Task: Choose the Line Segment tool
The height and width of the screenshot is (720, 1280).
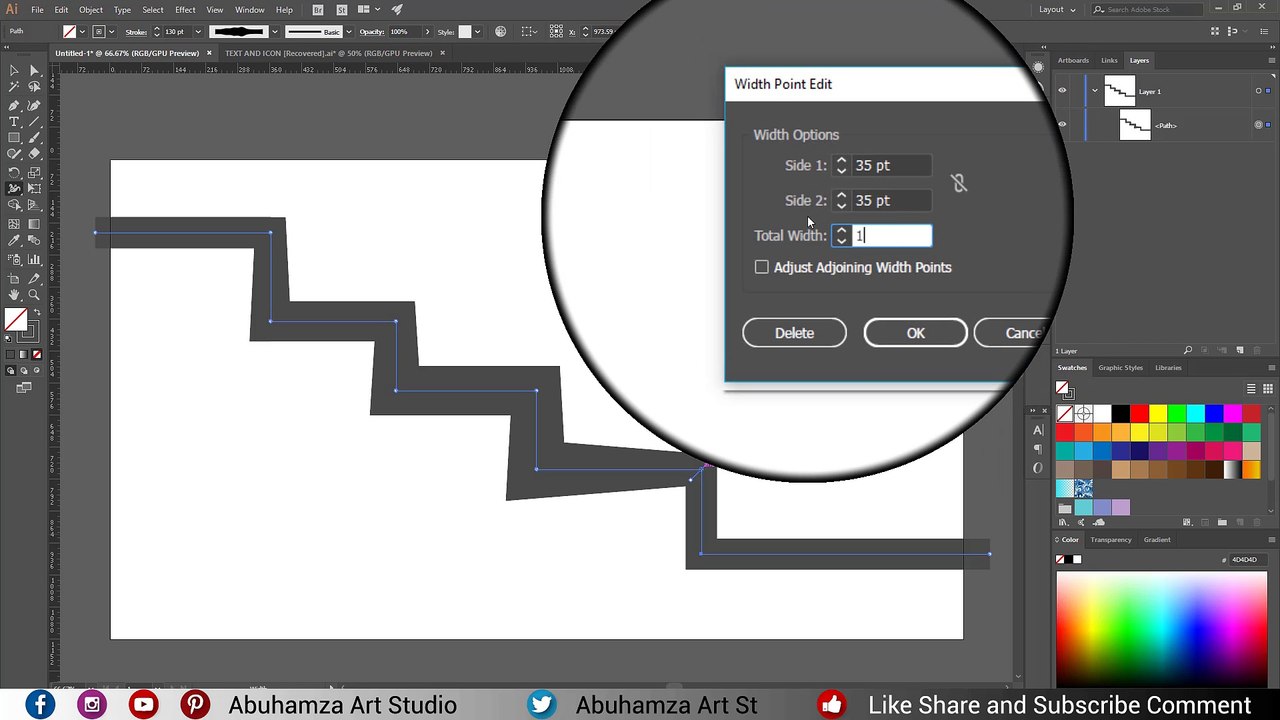Action: [x=34, y=121]
